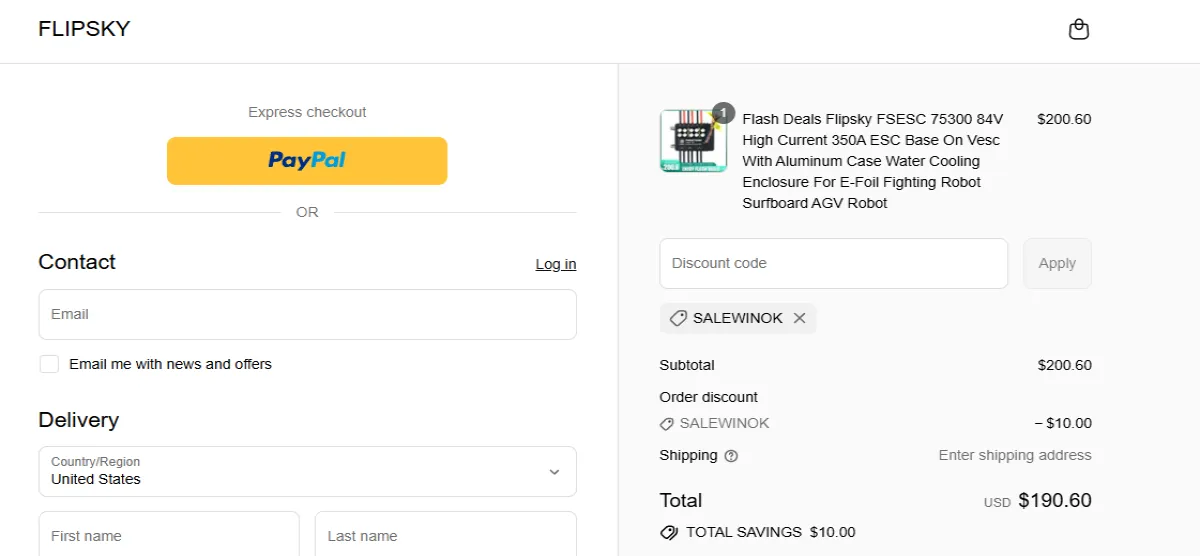Viewport: 1200px width, 556px height.
Task: Click into the Last name field
Action: [445, 534]
